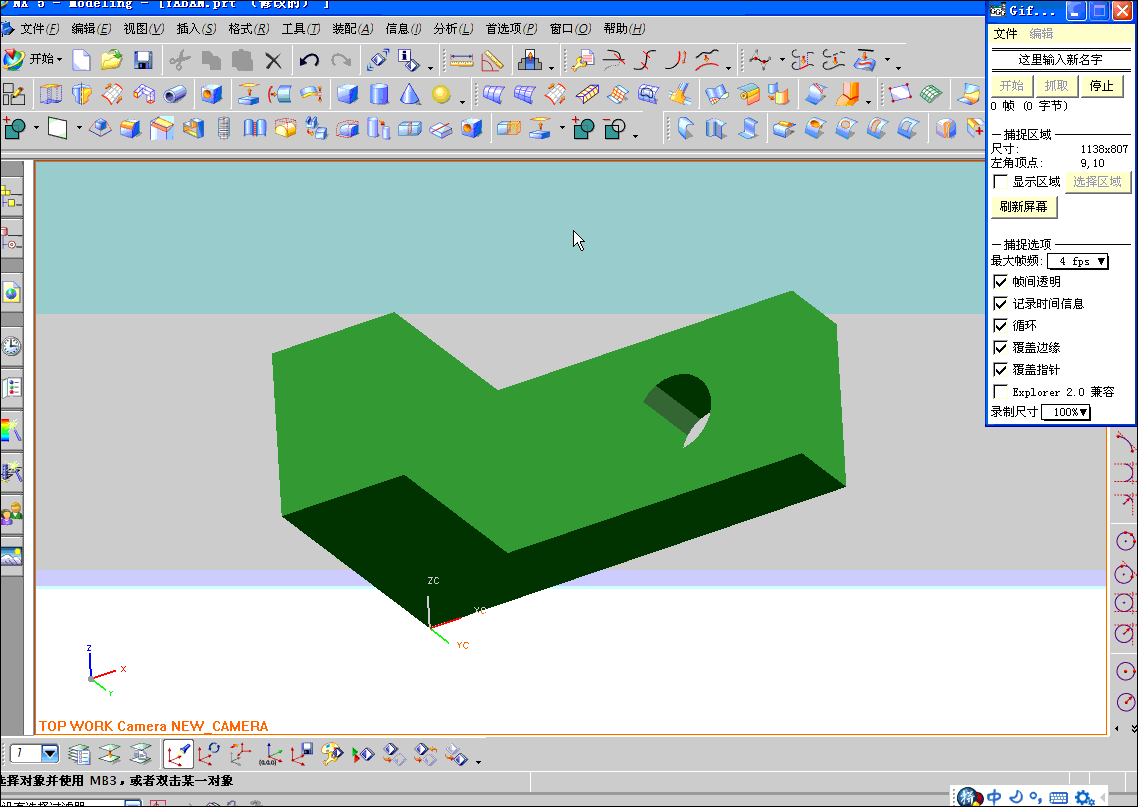Toggle the 记录时间信息 checkbox
This screenshot has height=807, width=1138.
coord(1000,303)
